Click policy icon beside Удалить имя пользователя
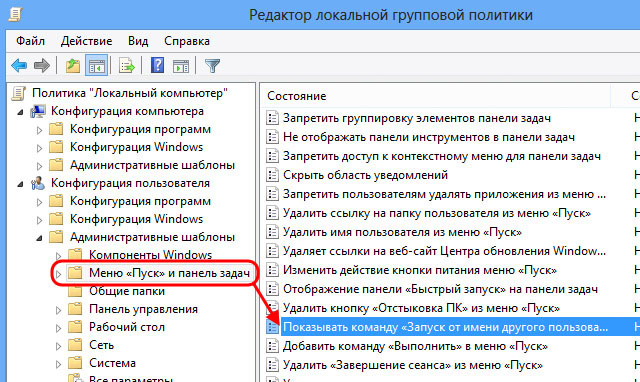 (x=272, y=232)
